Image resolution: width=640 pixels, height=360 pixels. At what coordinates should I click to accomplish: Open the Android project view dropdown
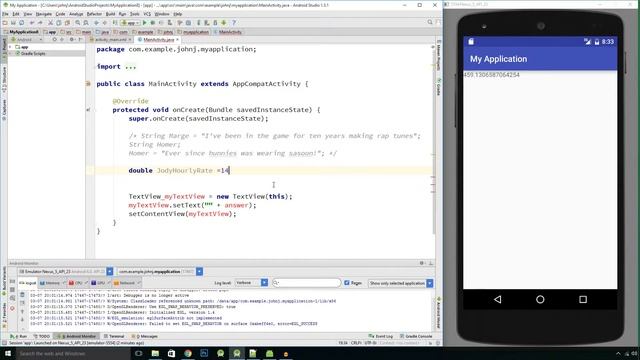(27, 40)
